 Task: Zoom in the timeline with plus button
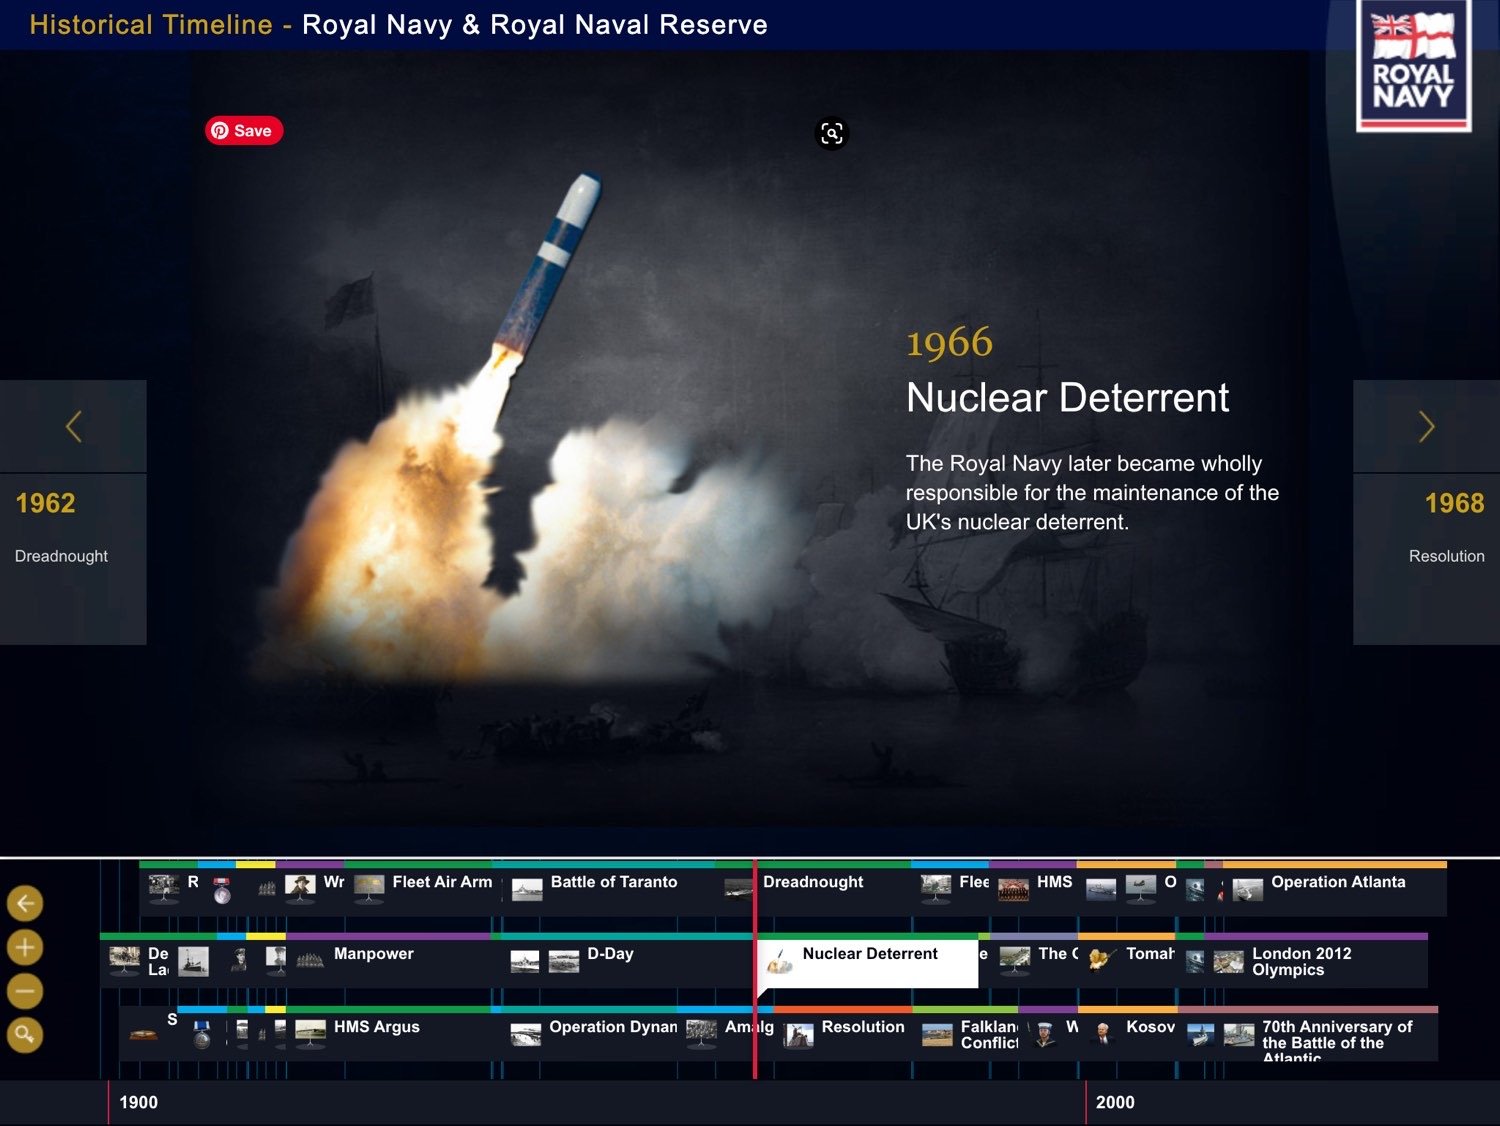click(x=25, y=948)
